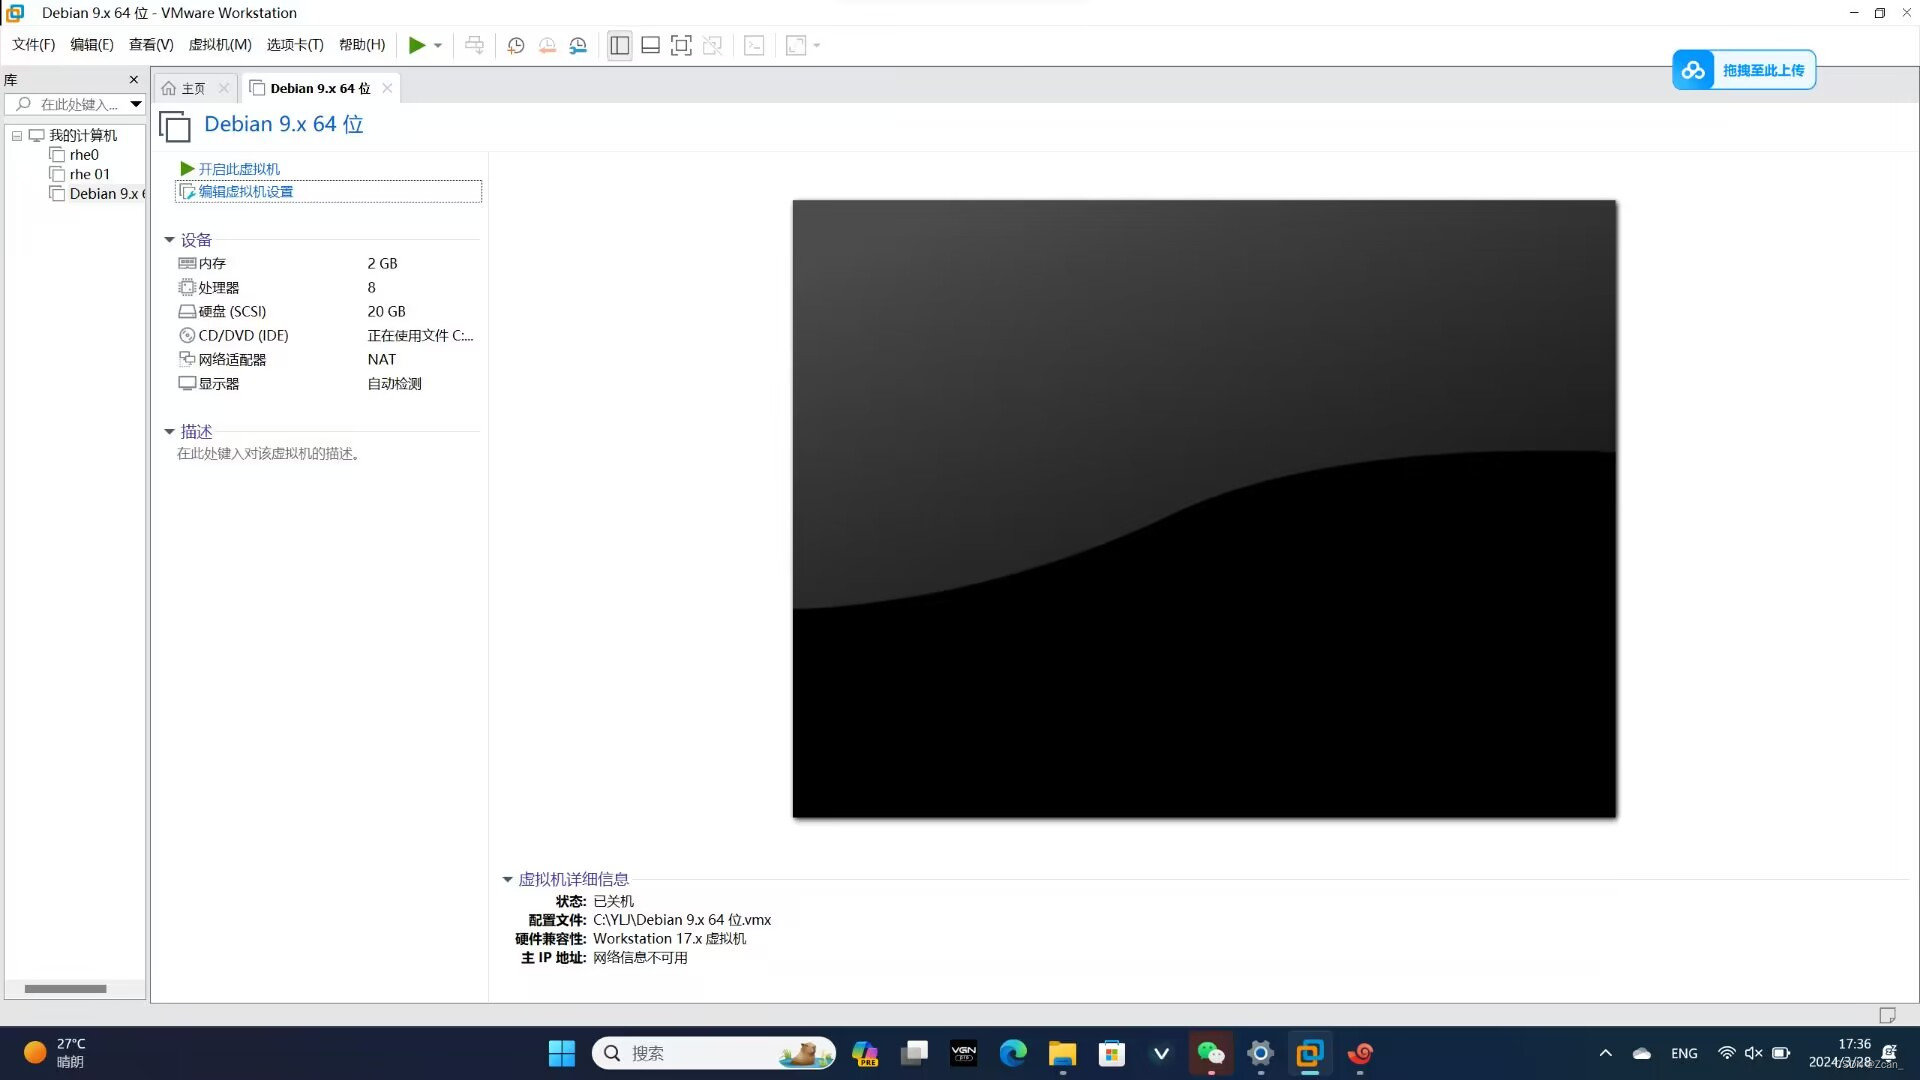Click the library horizontal scrollbar
1920x1080 pixels.
(x=65, y=989)
